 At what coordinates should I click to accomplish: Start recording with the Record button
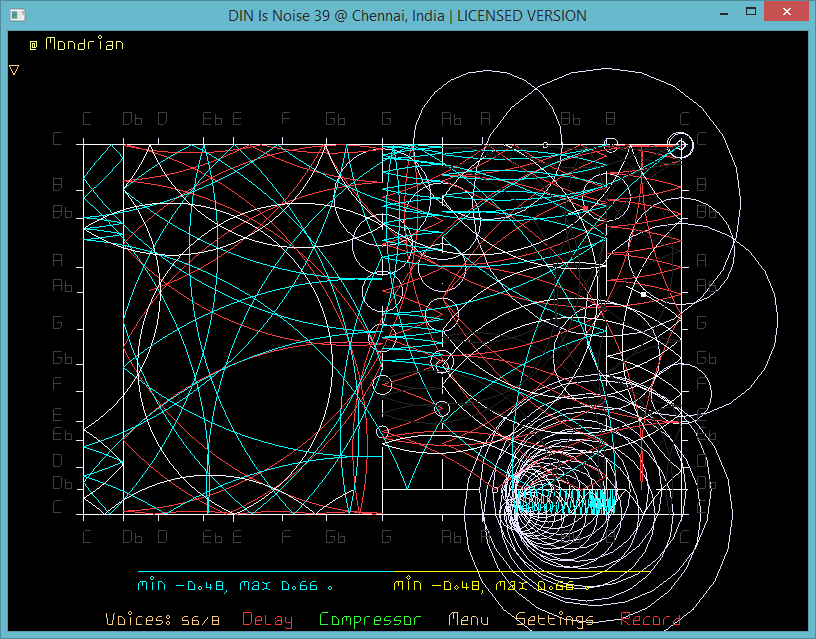click(651, 620)
